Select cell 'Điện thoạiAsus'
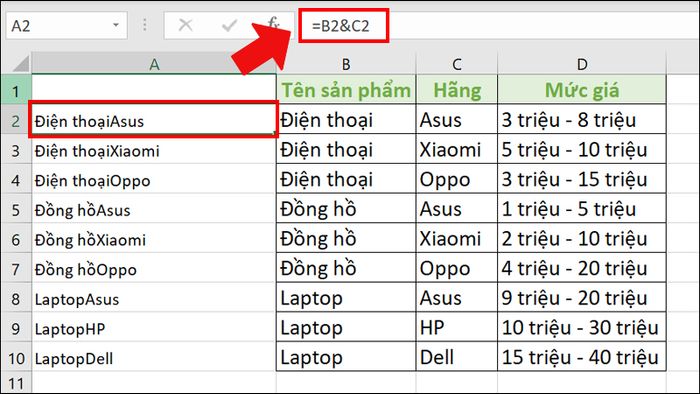Image resolution: width=700 pixels, height=394 pixels. pos(154,120)
